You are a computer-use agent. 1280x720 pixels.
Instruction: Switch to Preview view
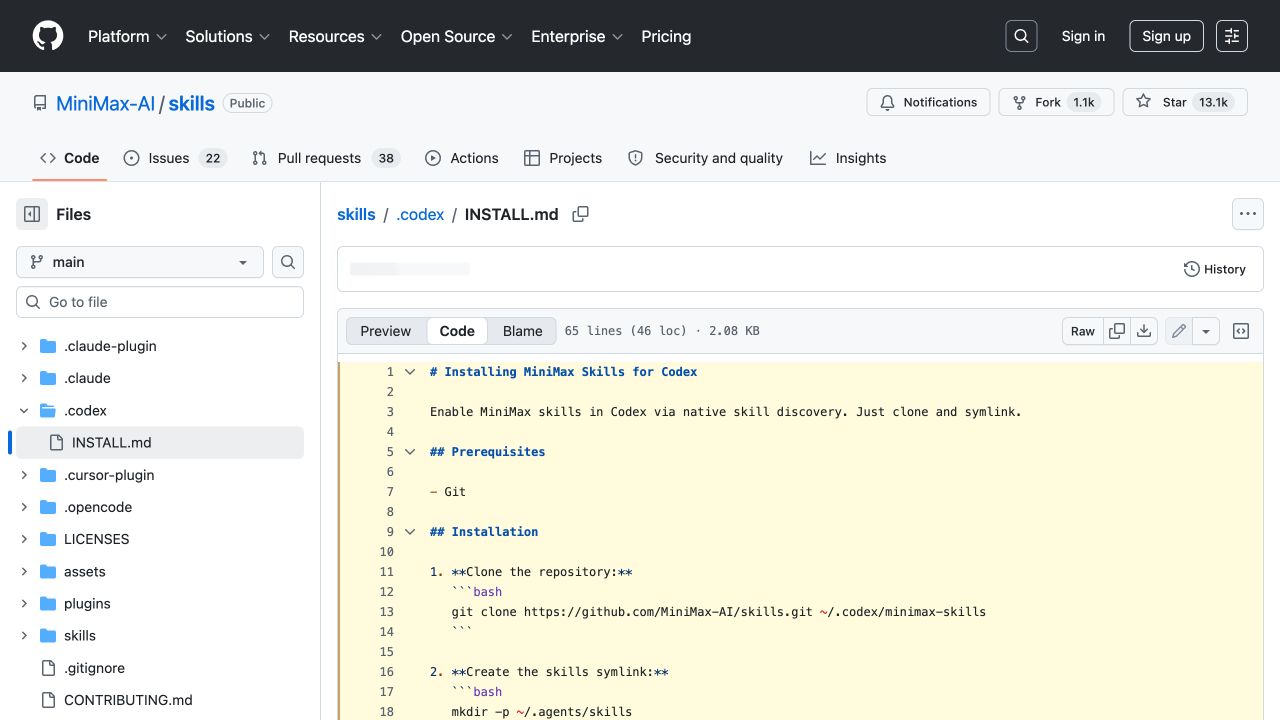386,331
